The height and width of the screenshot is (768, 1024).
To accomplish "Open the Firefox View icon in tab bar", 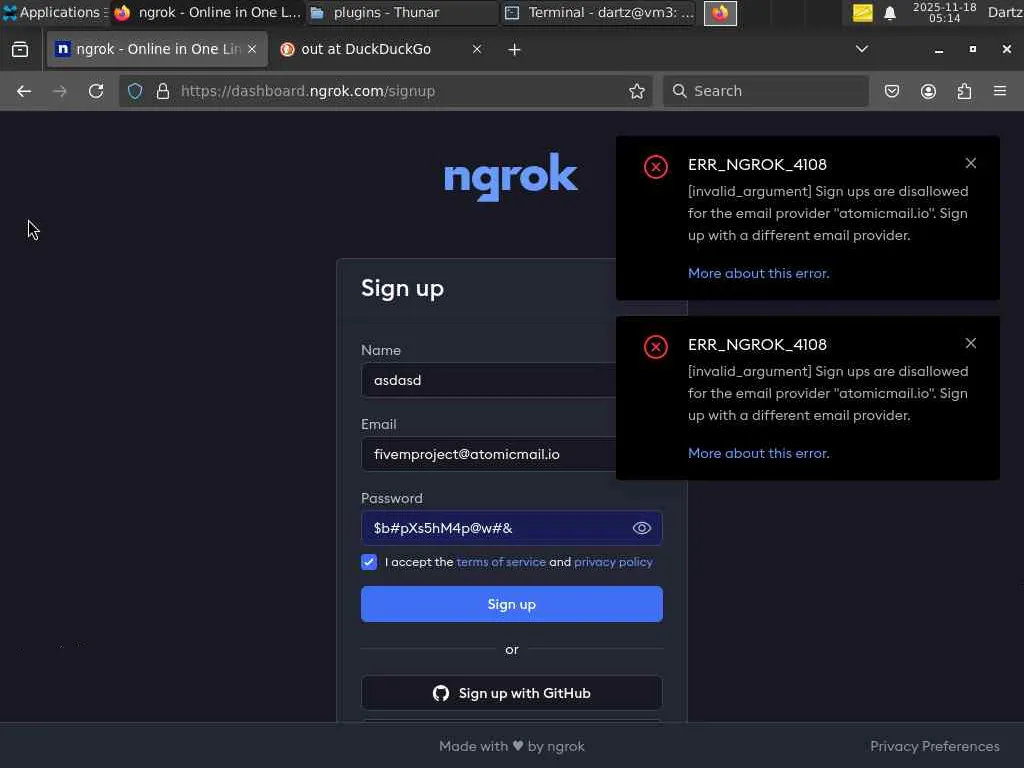I will point(20,50).
